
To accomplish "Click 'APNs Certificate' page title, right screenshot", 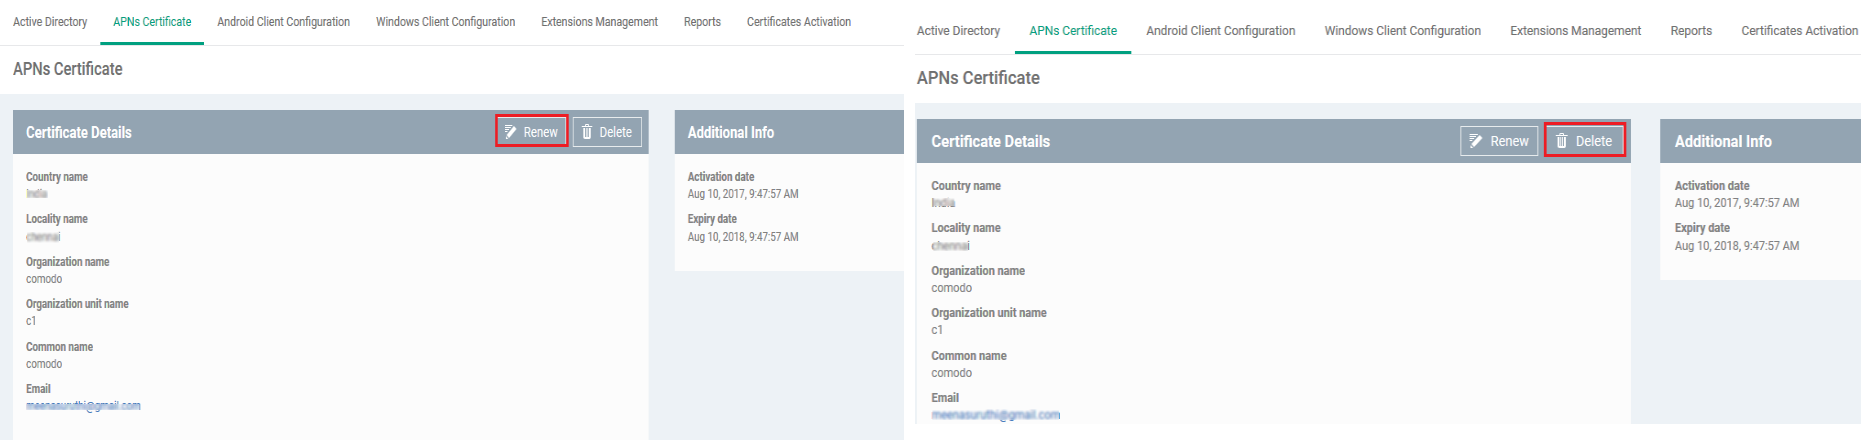I will pyautogui.click(x=978, y=78).
